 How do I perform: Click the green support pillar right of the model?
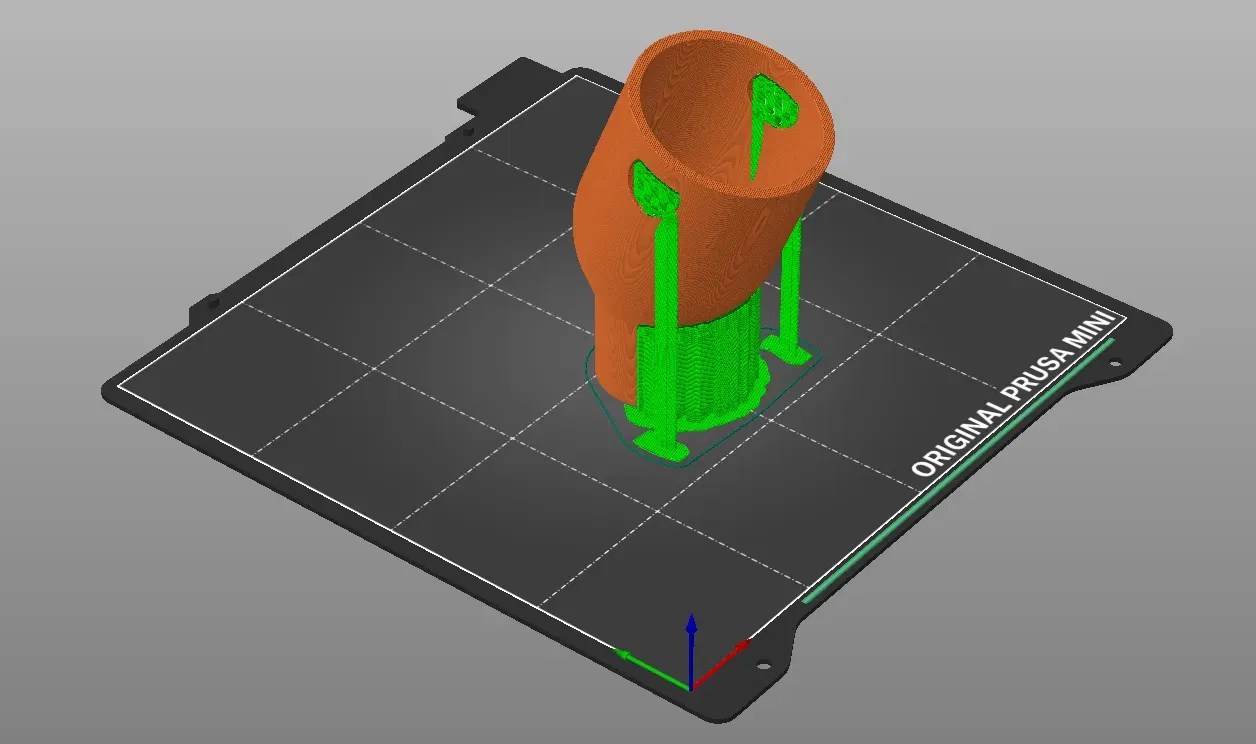pyautogui.click(x=791, y=290)
